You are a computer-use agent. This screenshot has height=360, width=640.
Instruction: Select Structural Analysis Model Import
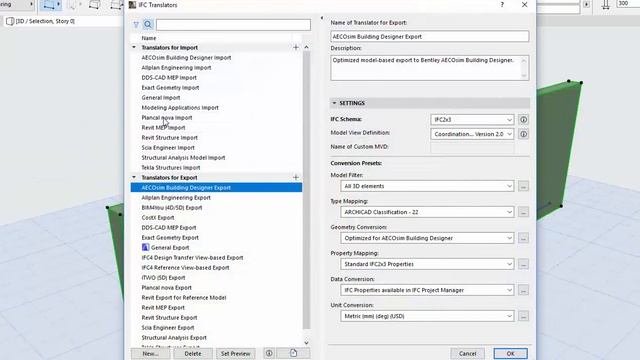pyautogui.click(x=183, y=158)
